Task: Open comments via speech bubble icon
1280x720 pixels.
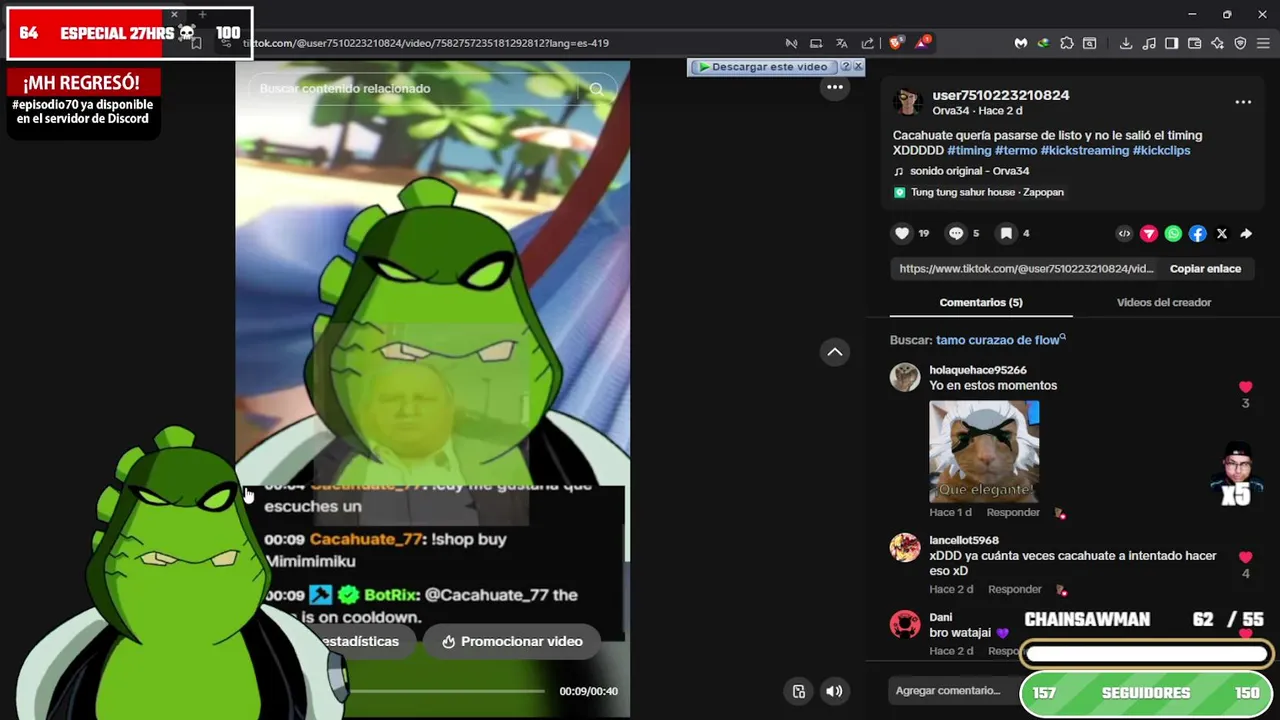Action: 956,233
